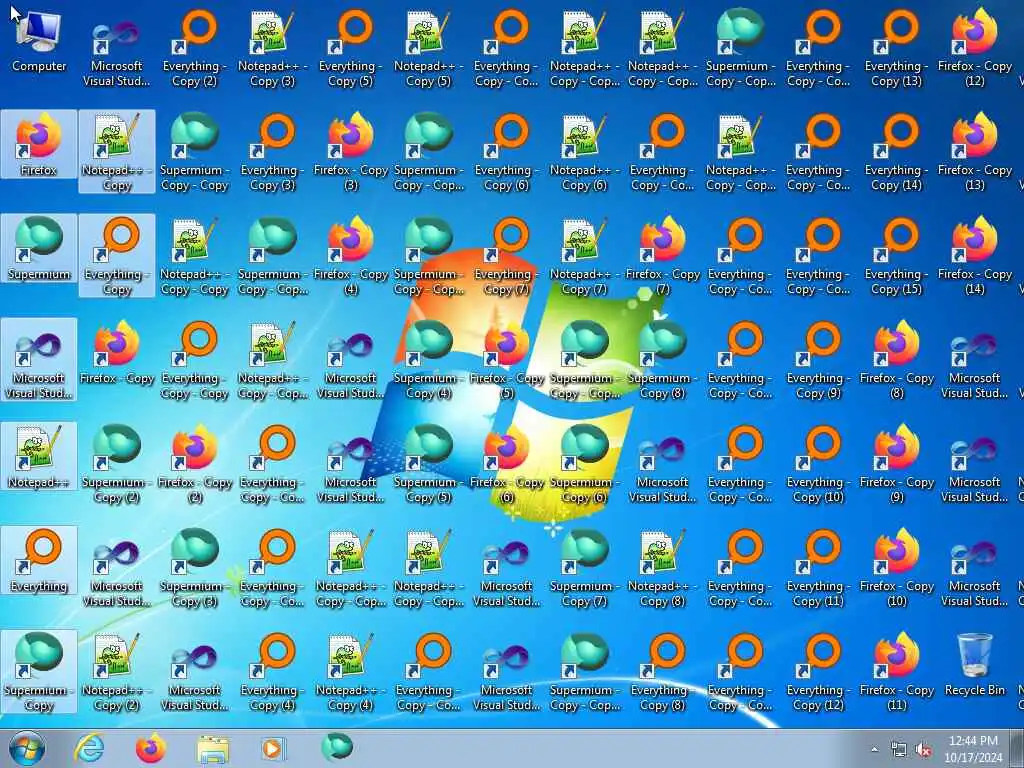The height and width of the screenshot is (768, 1024).
Task: Select Notepad++ - Copy (6) icon
Action: [584, 152]
